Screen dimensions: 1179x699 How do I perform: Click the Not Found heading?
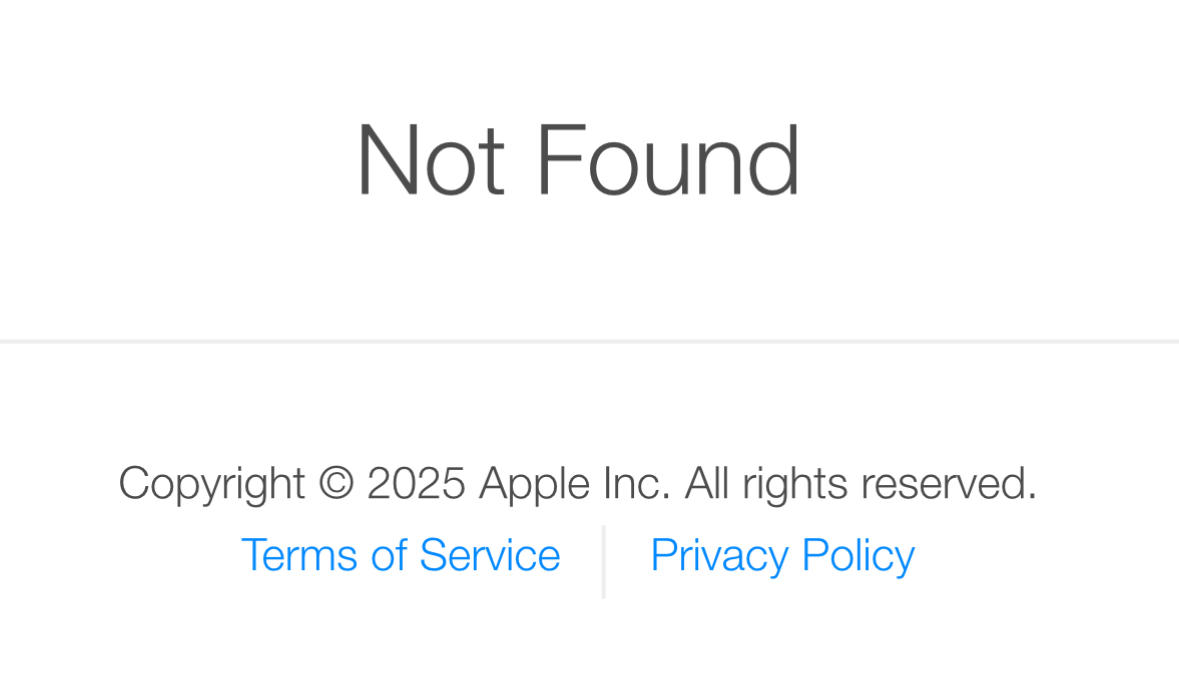[577, 160]
